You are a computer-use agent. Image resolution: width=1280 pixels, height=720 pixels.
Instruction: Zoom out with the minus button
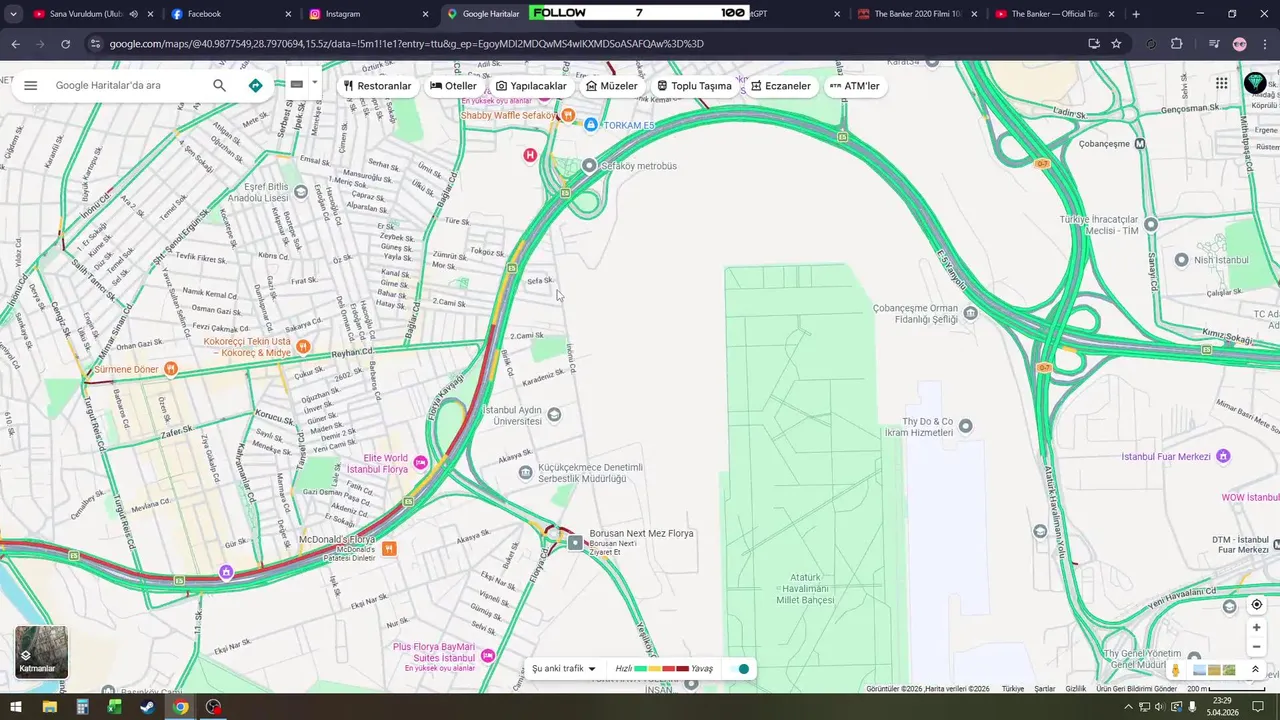(x=1257, y=647)
